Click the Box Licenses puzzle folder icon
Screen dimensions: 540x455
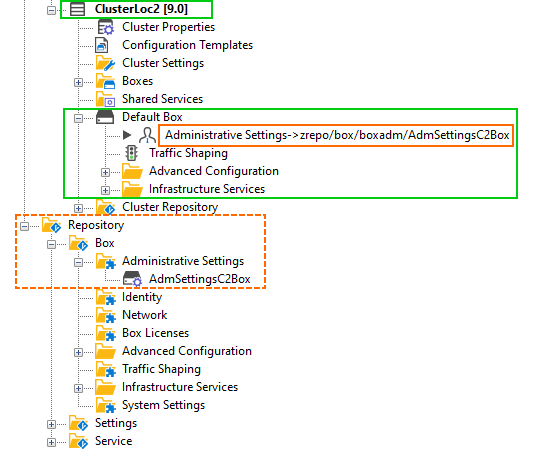coord(105,333)
